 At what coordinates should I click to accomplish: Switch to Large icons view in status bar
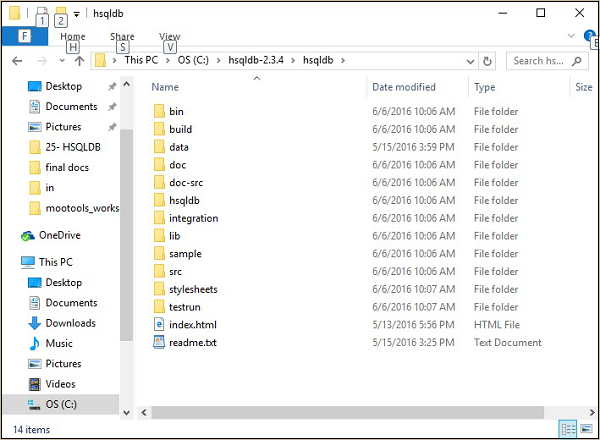[587, 429]
